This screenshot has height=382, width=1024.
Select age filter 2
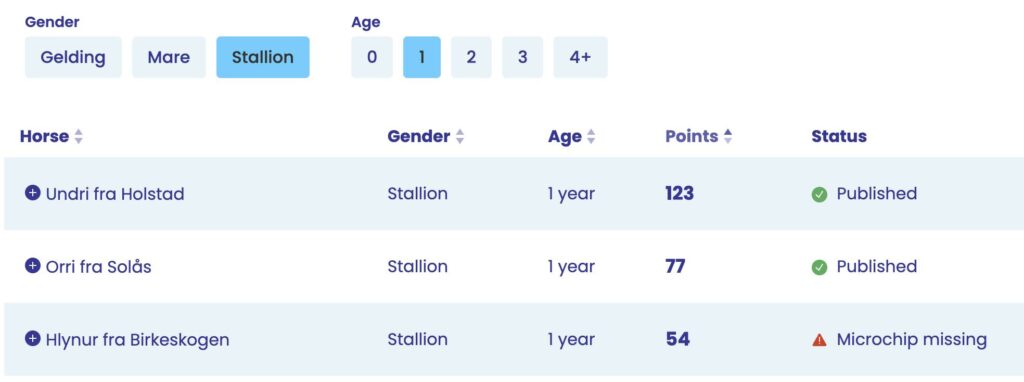coord(471,57)
